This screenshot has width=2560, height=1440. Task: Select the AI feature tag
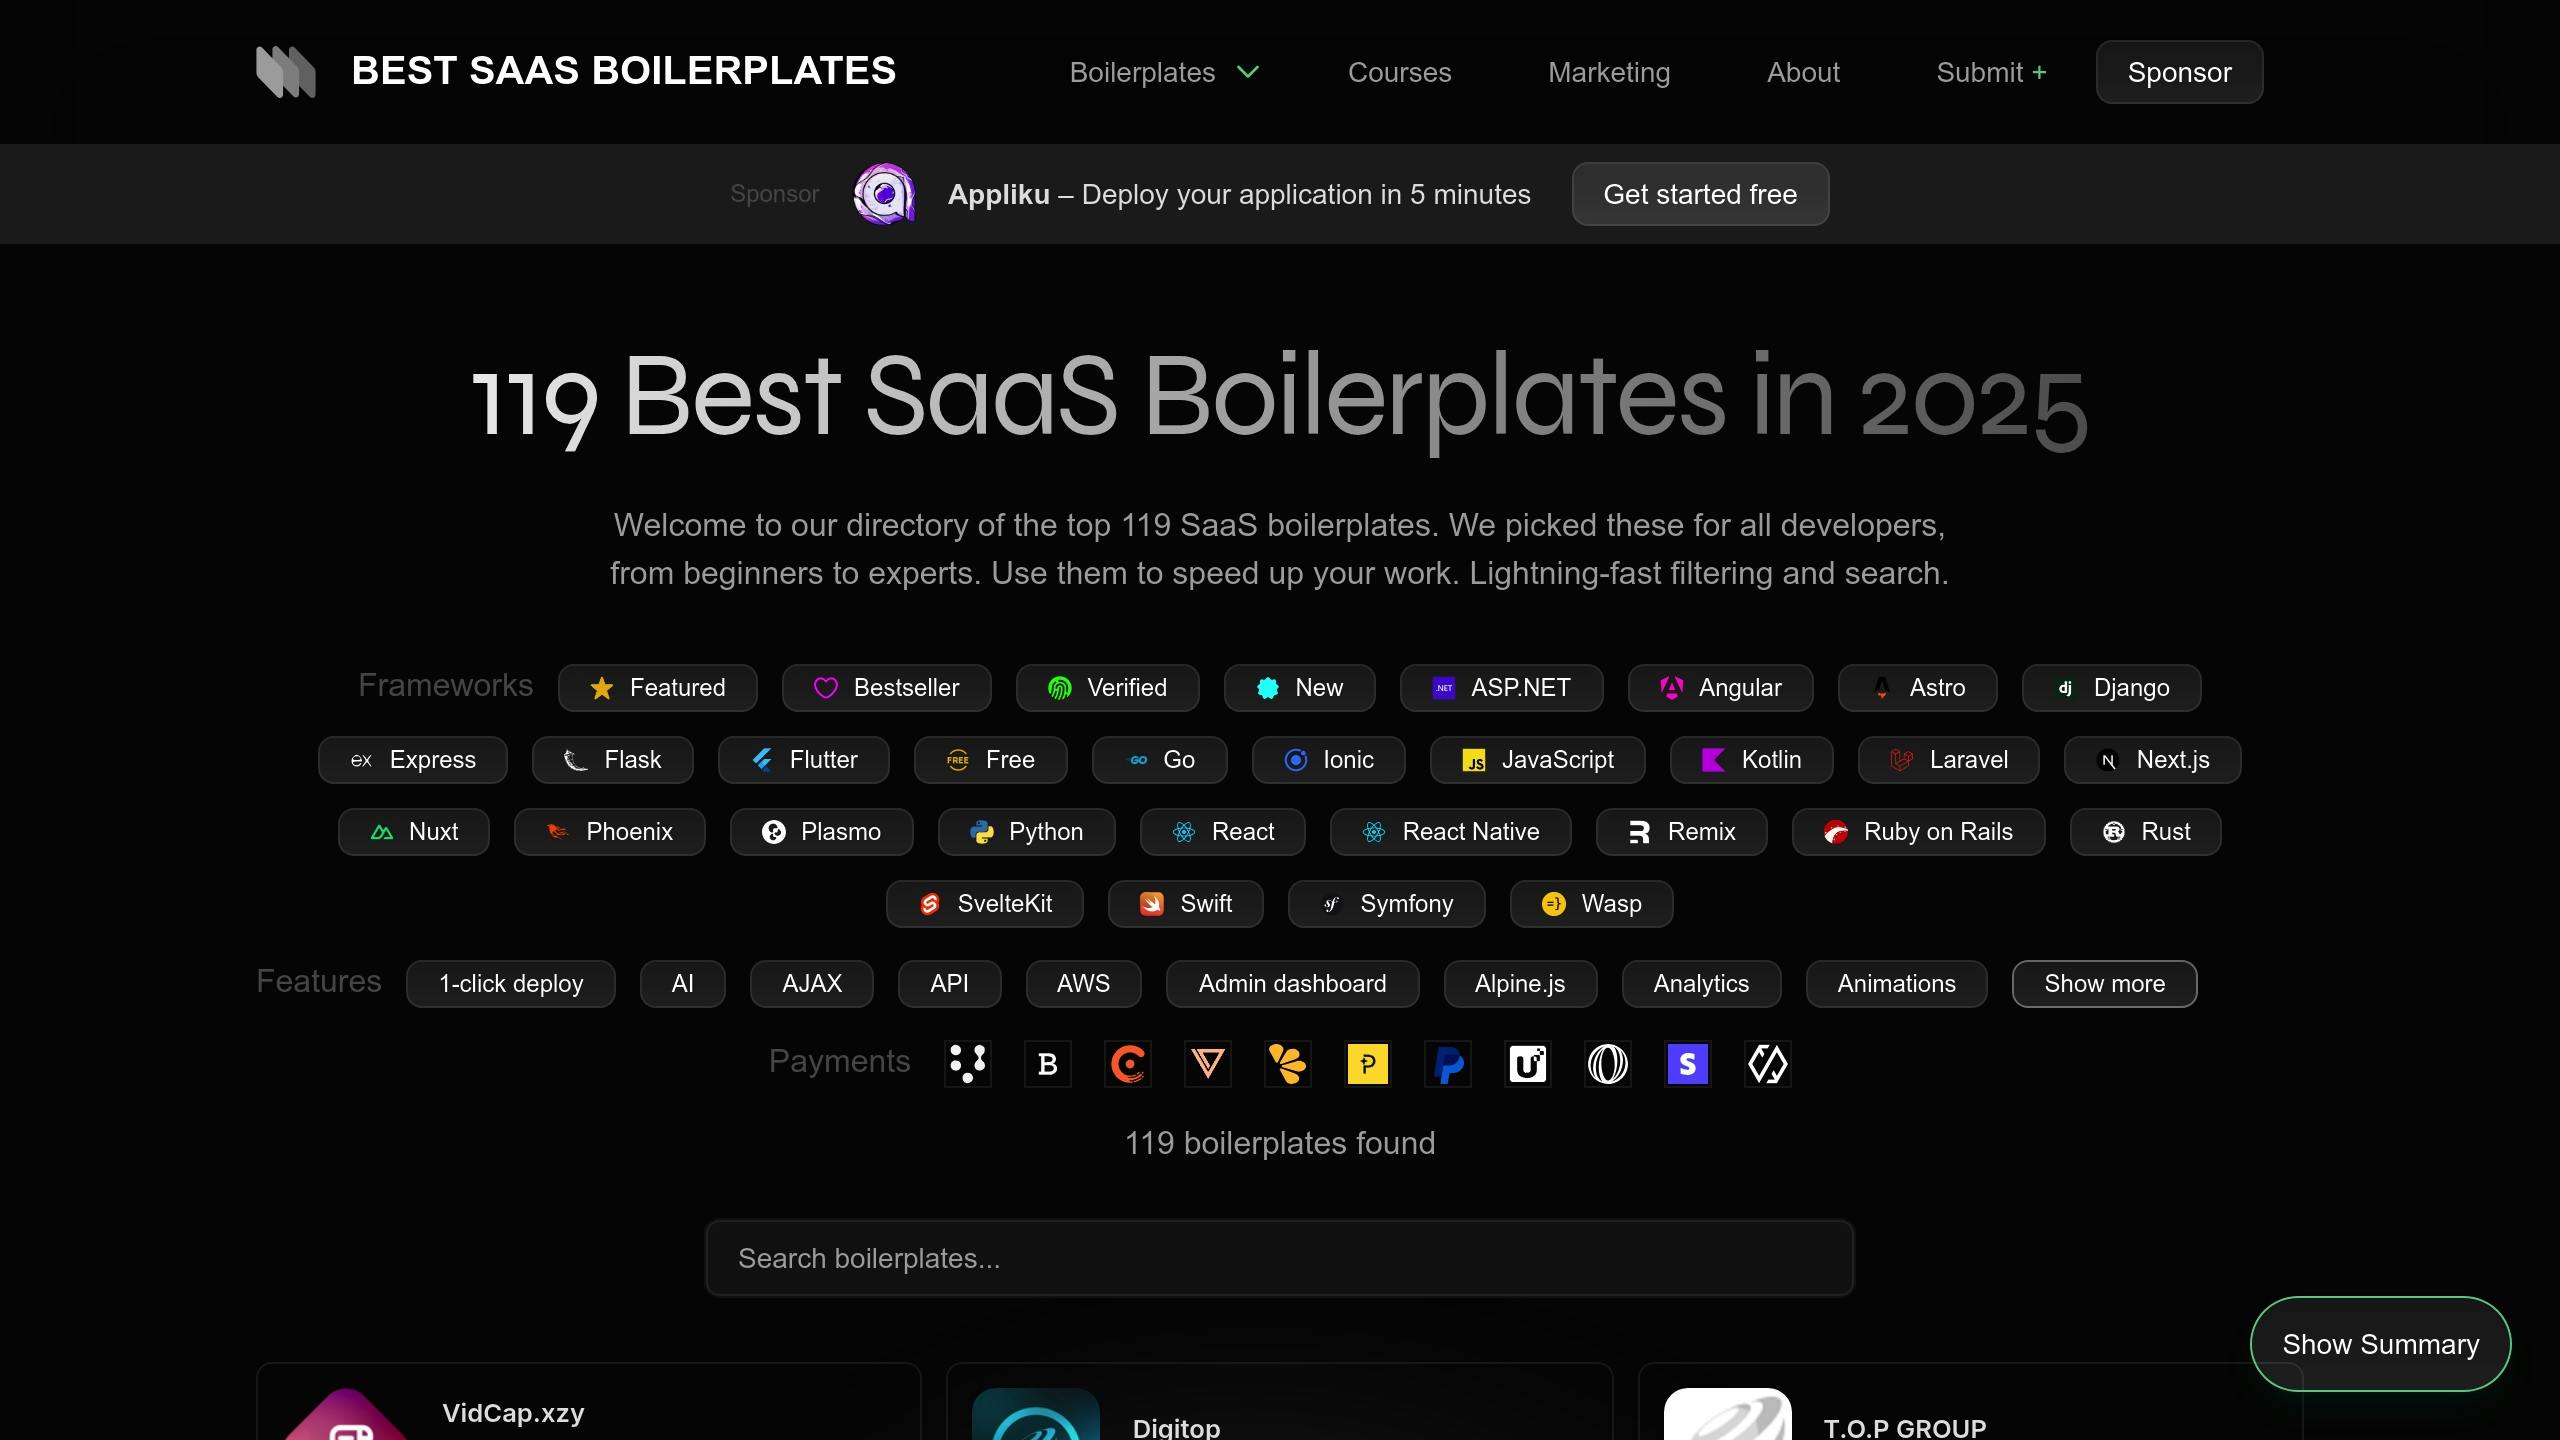682,984
